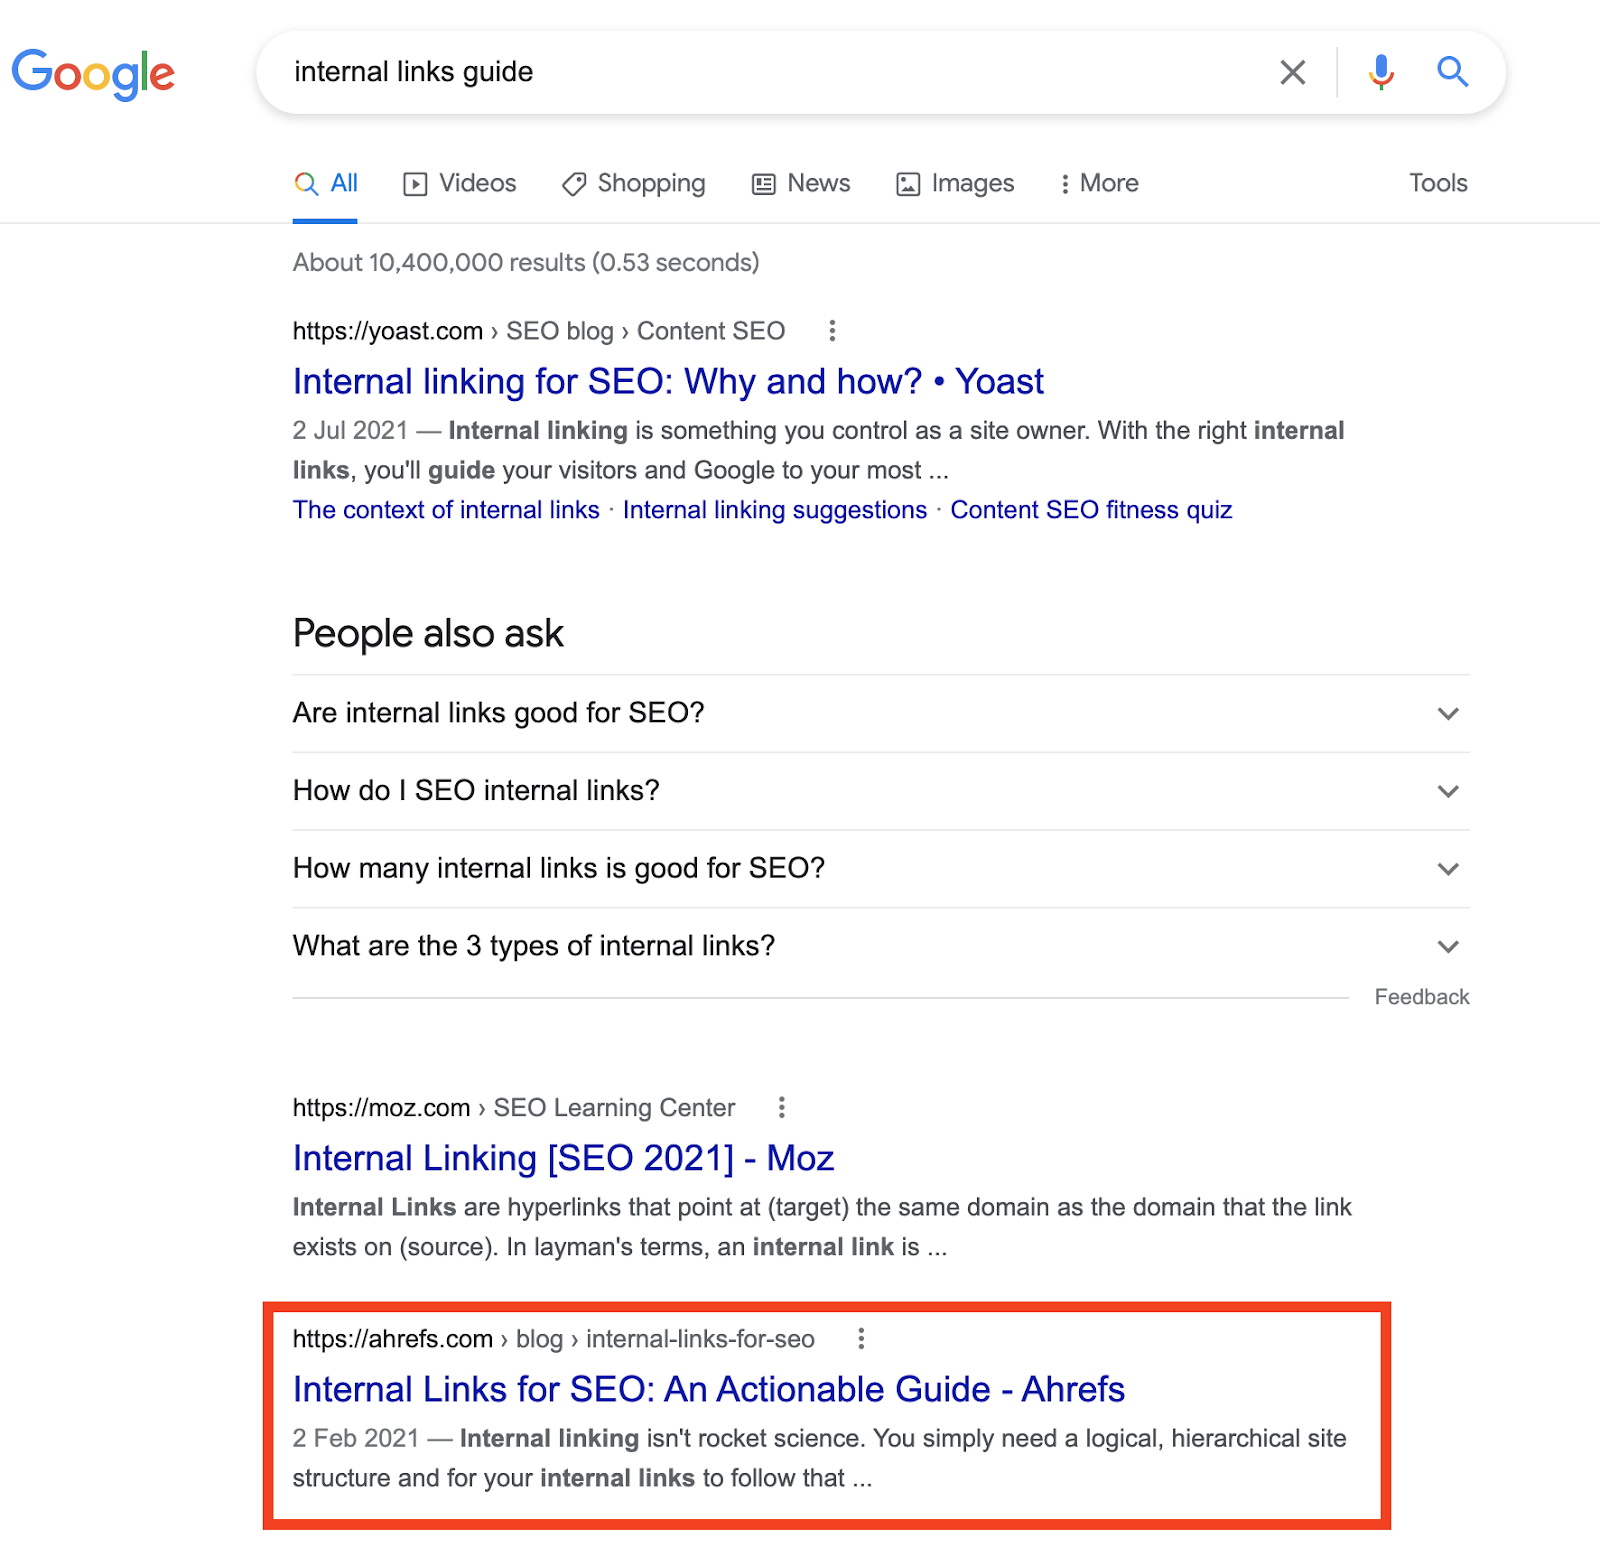Image resolution: width=1600 pixels, height=1557 pixels.
Task: Switch to the News tab
Action: point(801,183)
